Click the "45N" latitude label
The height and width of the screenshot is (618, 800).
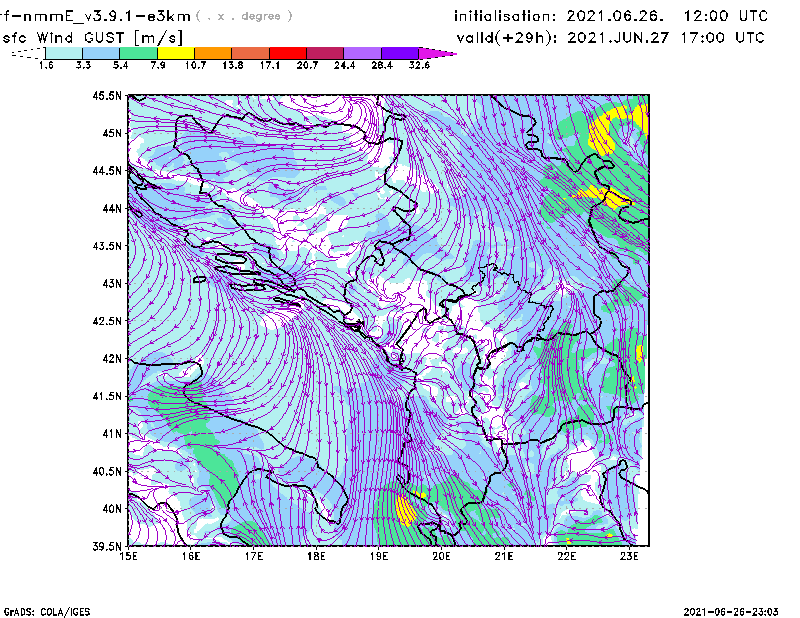(112, 133)
